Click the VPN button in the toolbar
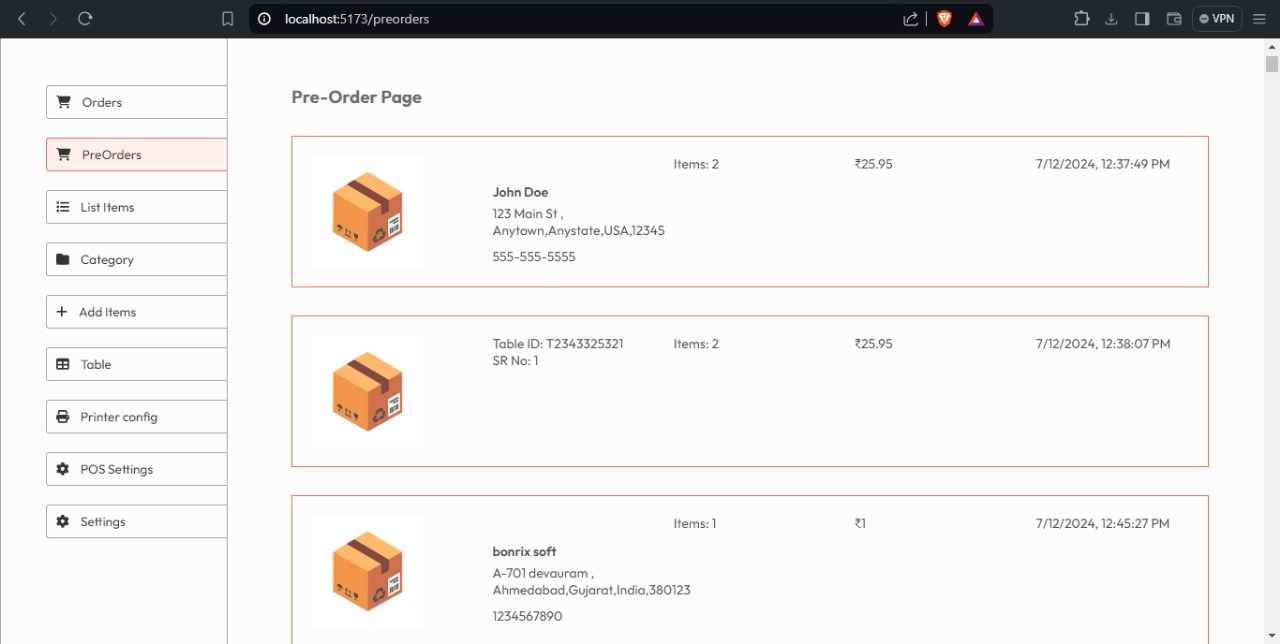 coord(1217,19)
